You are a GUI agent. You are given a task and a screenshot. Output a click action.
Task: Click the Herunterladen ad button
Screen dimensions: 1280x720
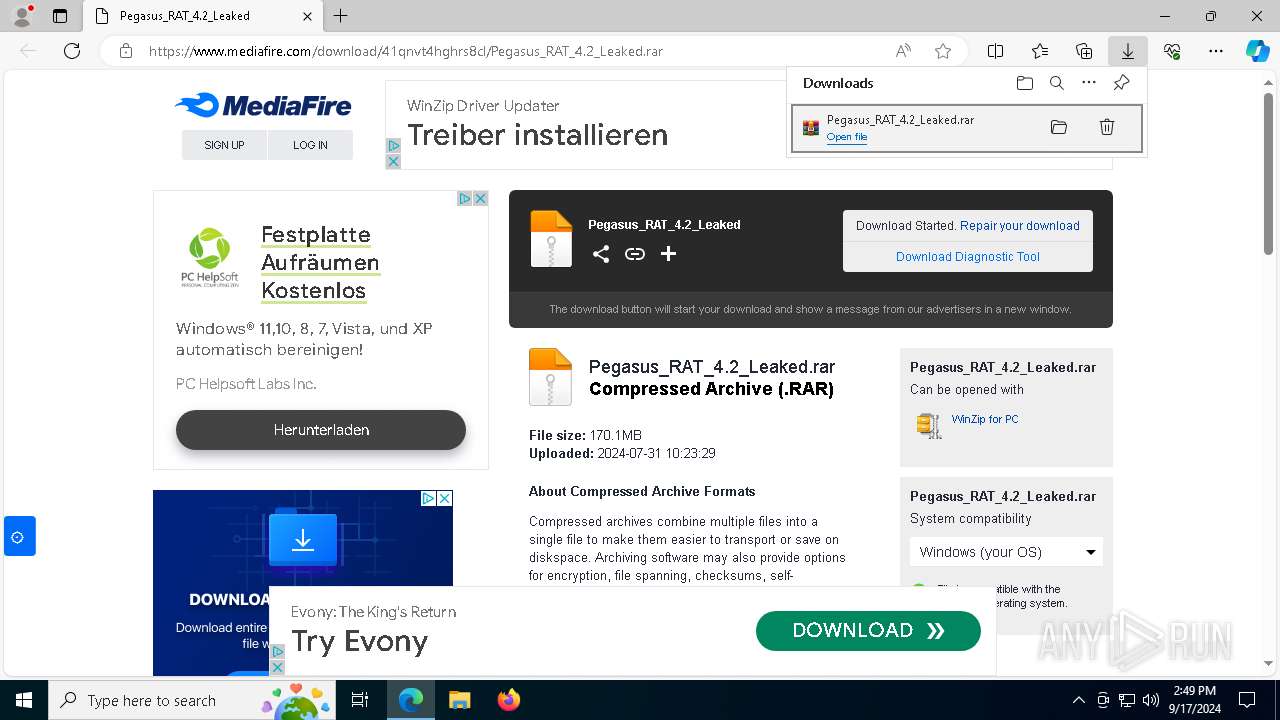321,430
